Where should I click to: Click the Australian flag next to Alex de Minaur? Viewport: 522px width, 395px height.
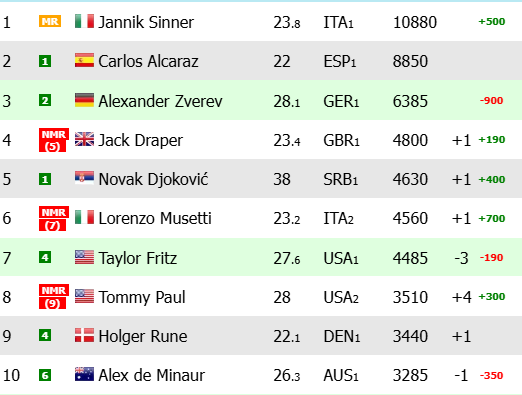(x=84, y=374)
